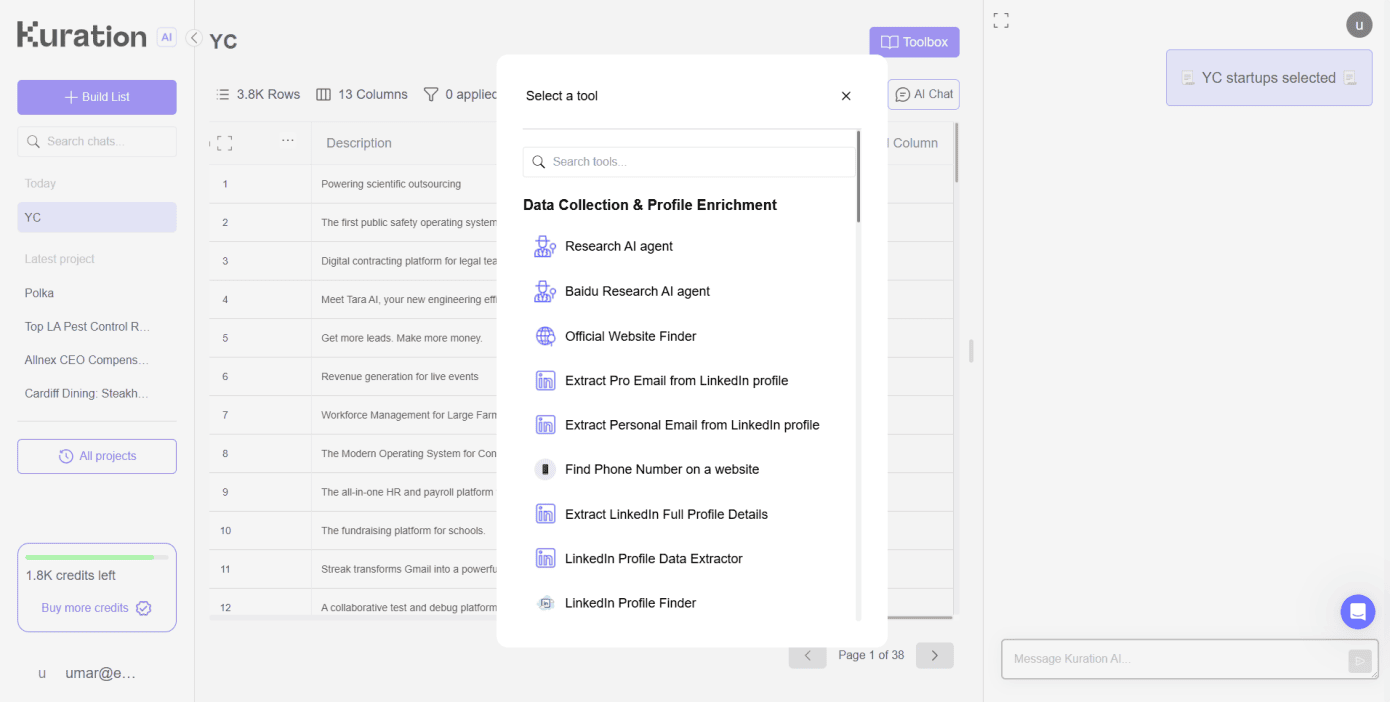The width and height of the screenshot is (1390, 702).
Task: Close the Select a tool dialog
Action: pyautogui.click(x=846, y=96)
